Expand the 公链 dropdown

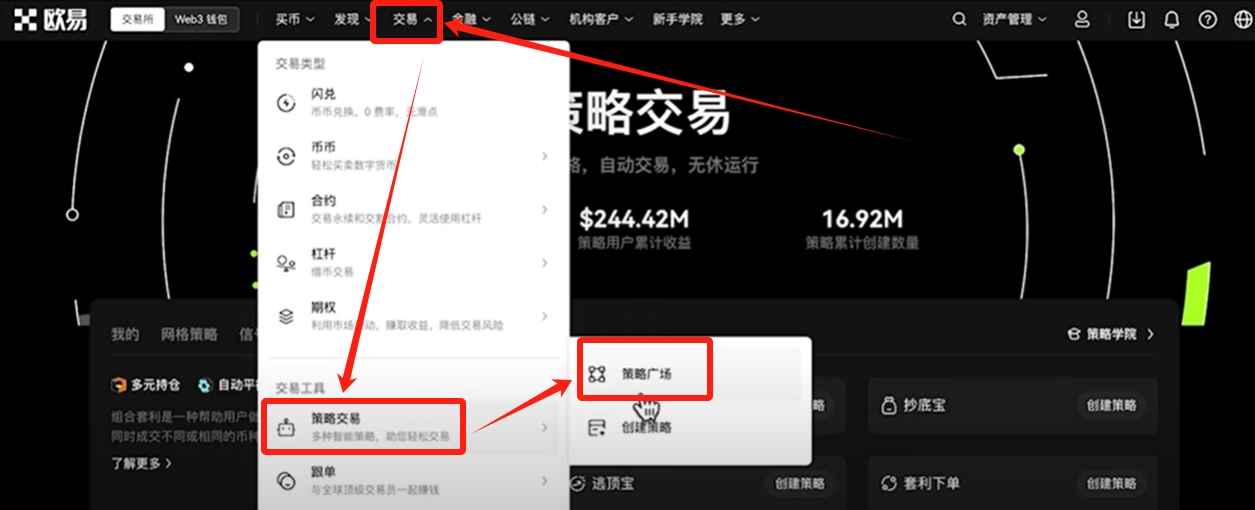point(530,19)
